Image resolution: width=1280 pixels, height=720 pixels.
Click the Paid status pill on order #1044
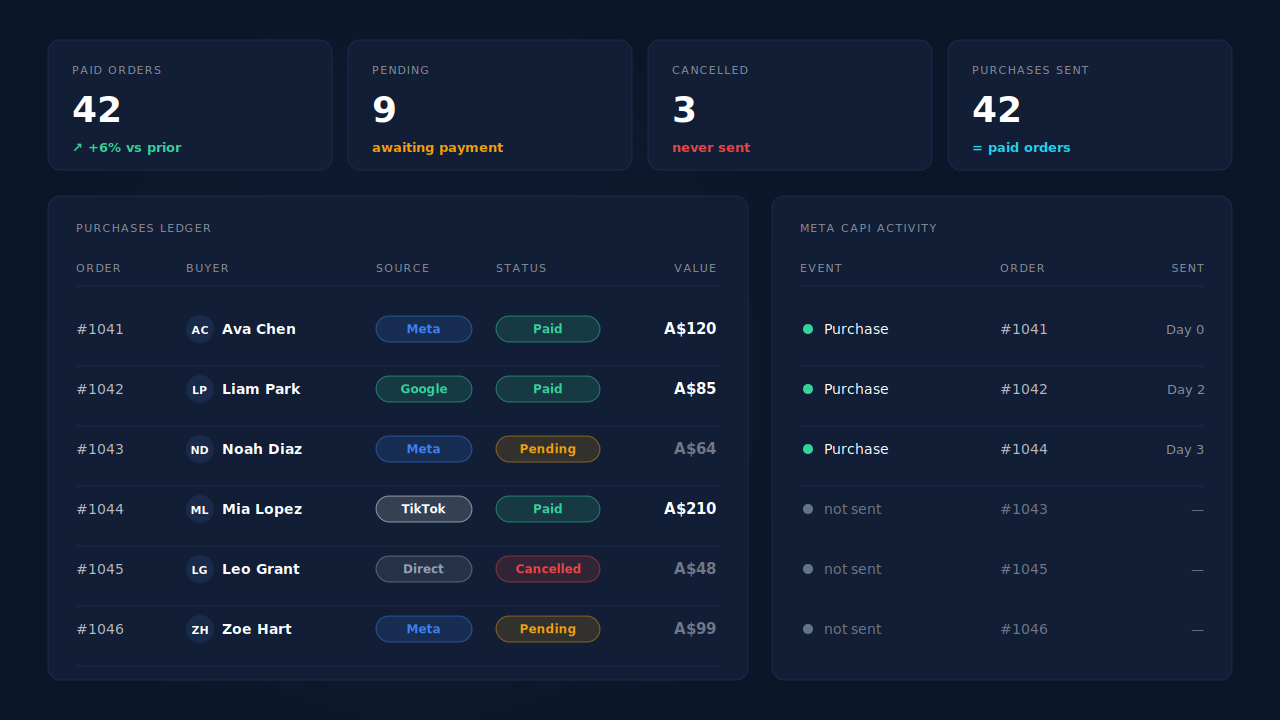(548, 509)
